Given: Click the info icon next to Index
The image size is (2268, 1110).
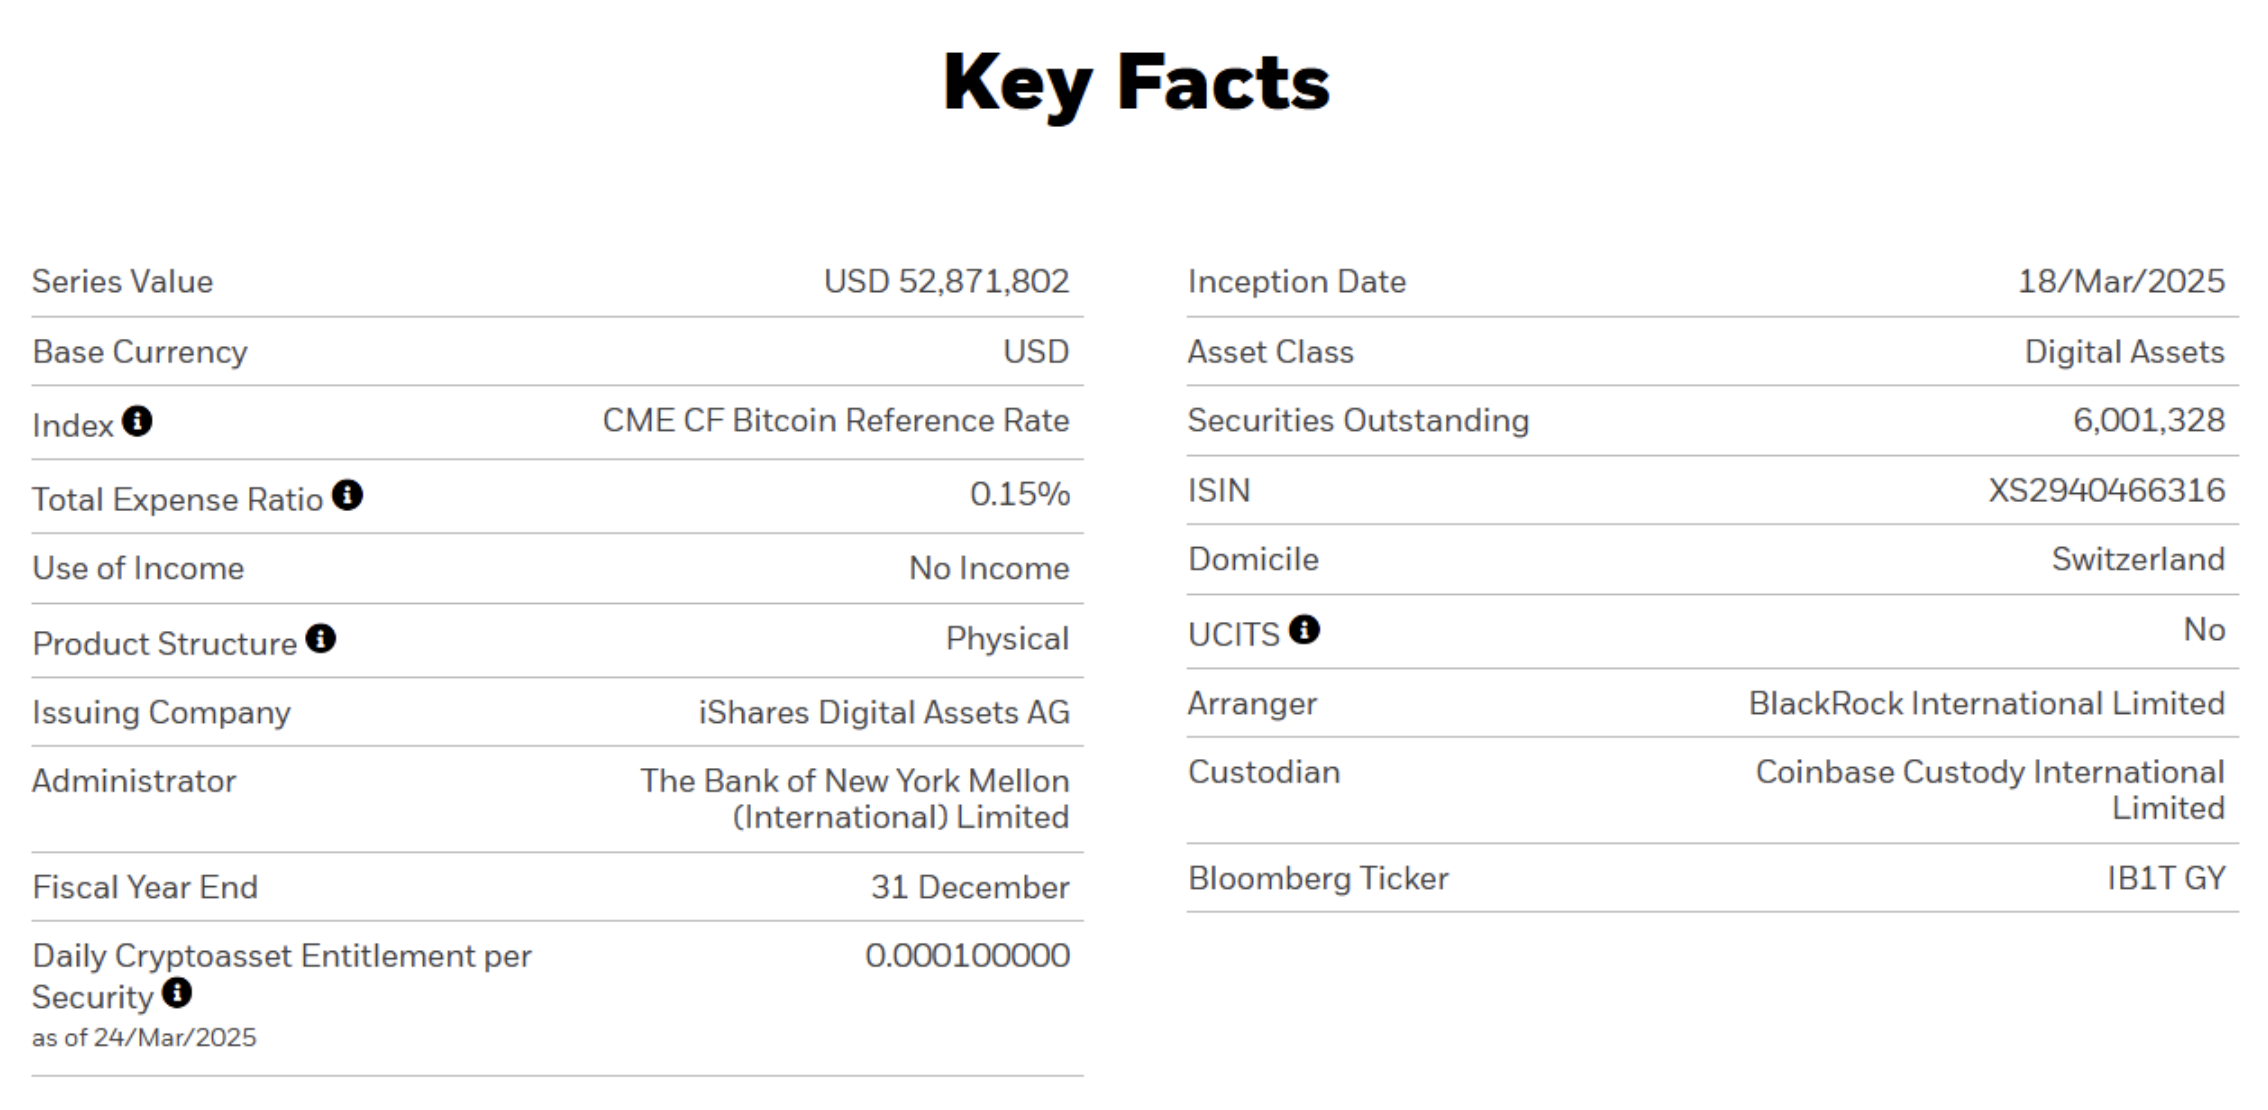Looking at the screenshot, I should (x=137, y=422).
